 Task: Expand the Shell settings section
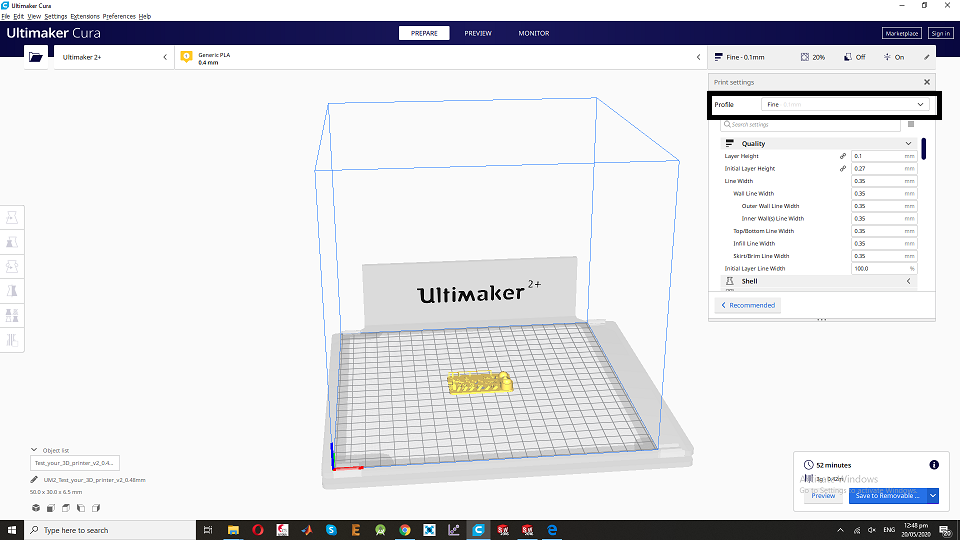tap(819, 281)
